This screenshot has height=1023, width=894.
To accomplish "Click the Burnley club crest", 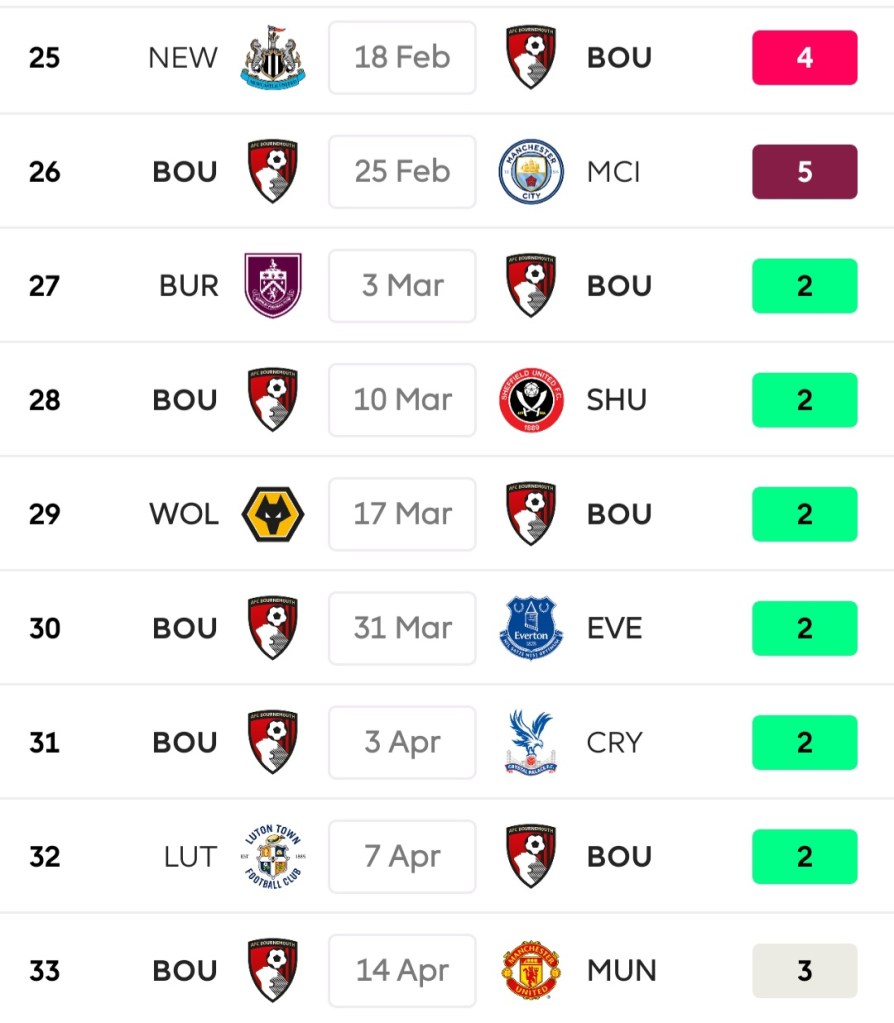I will click(273, 286).
